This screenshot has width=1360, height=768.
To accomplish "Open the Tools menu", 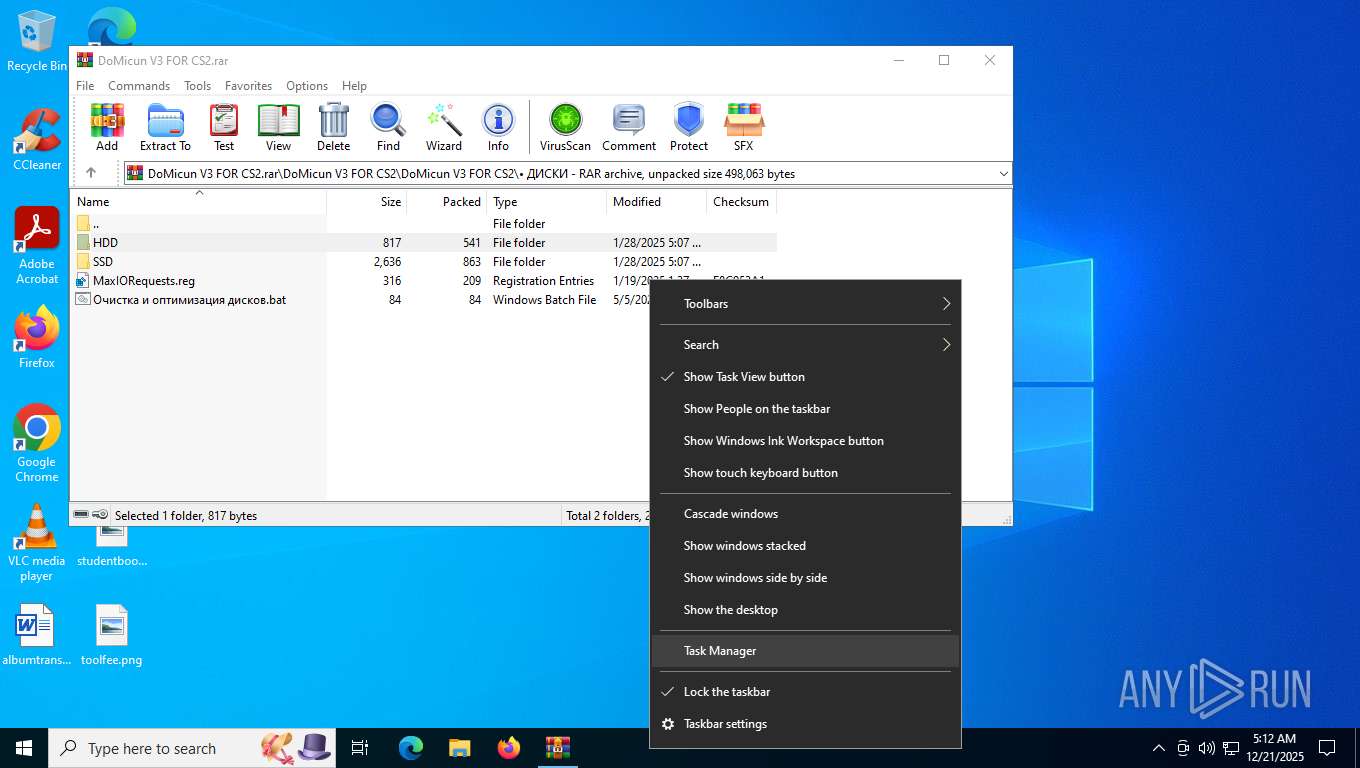I will pos(197,86).
